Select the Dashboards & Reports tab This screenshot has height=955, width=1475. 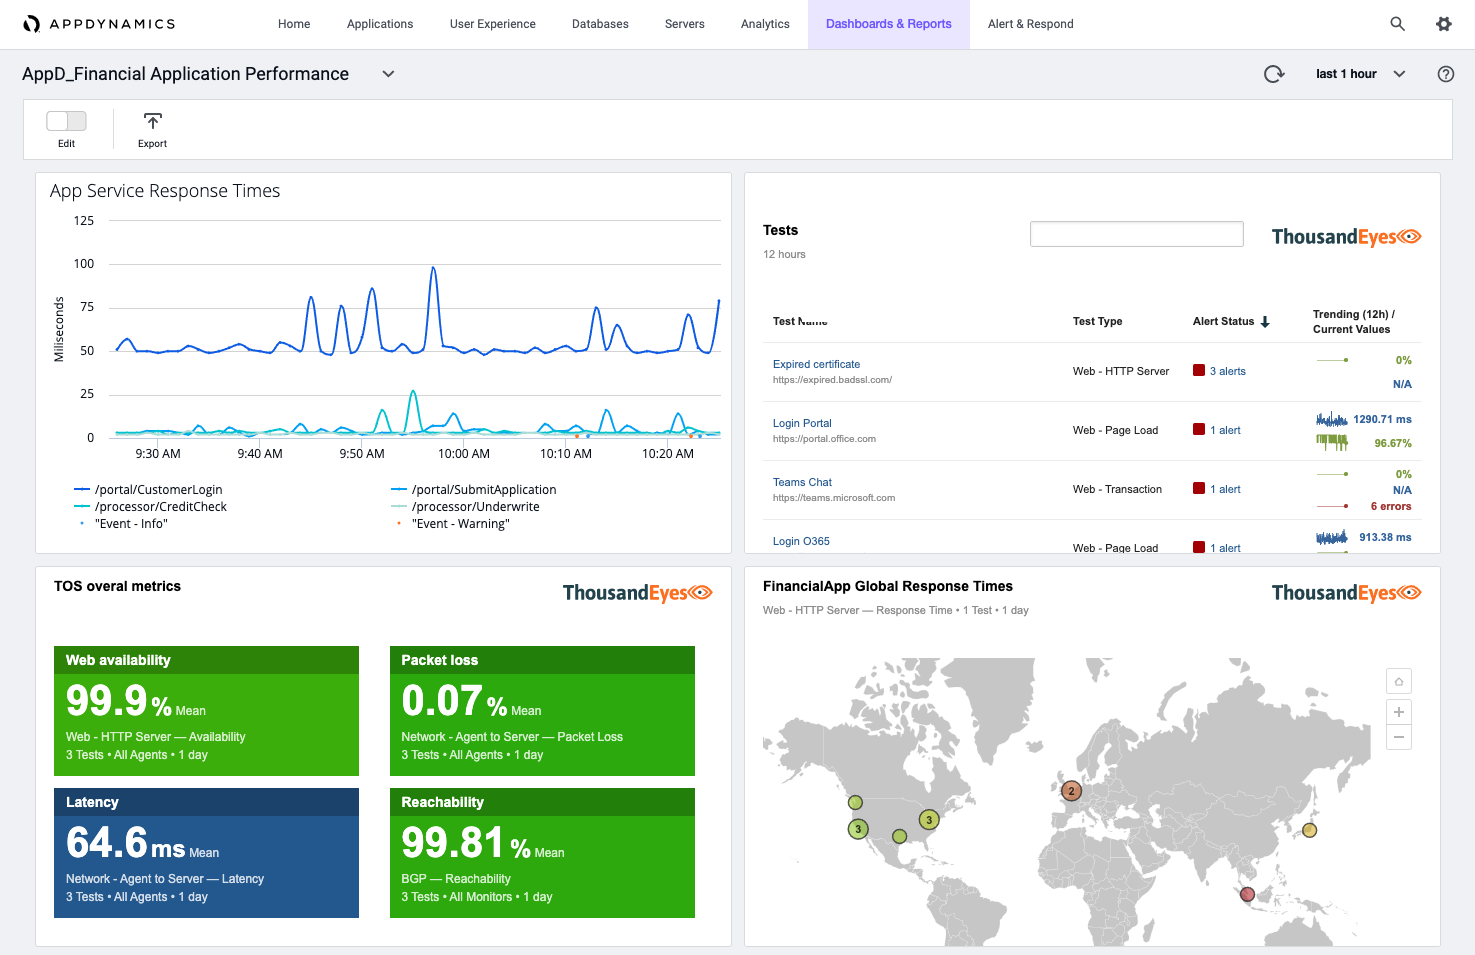[888, 24]
